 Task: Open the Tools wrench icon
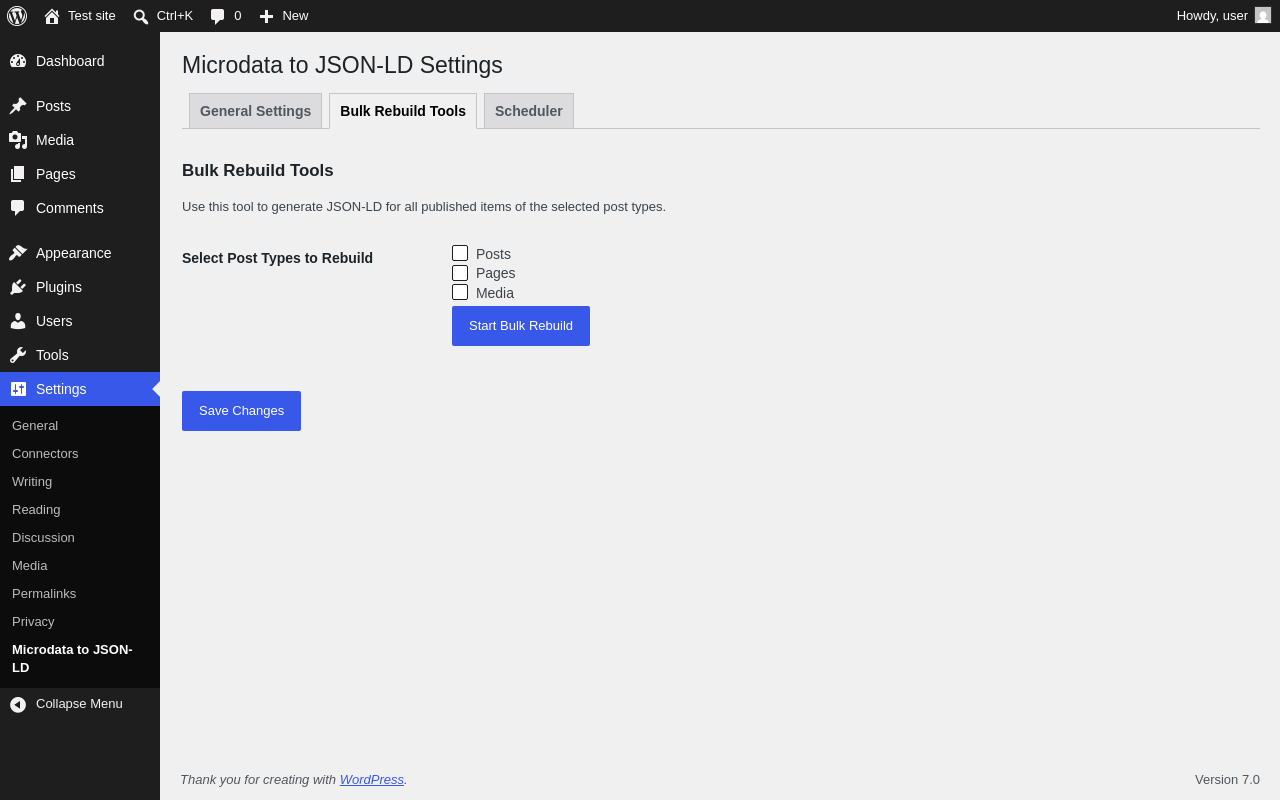click(18, 355)
